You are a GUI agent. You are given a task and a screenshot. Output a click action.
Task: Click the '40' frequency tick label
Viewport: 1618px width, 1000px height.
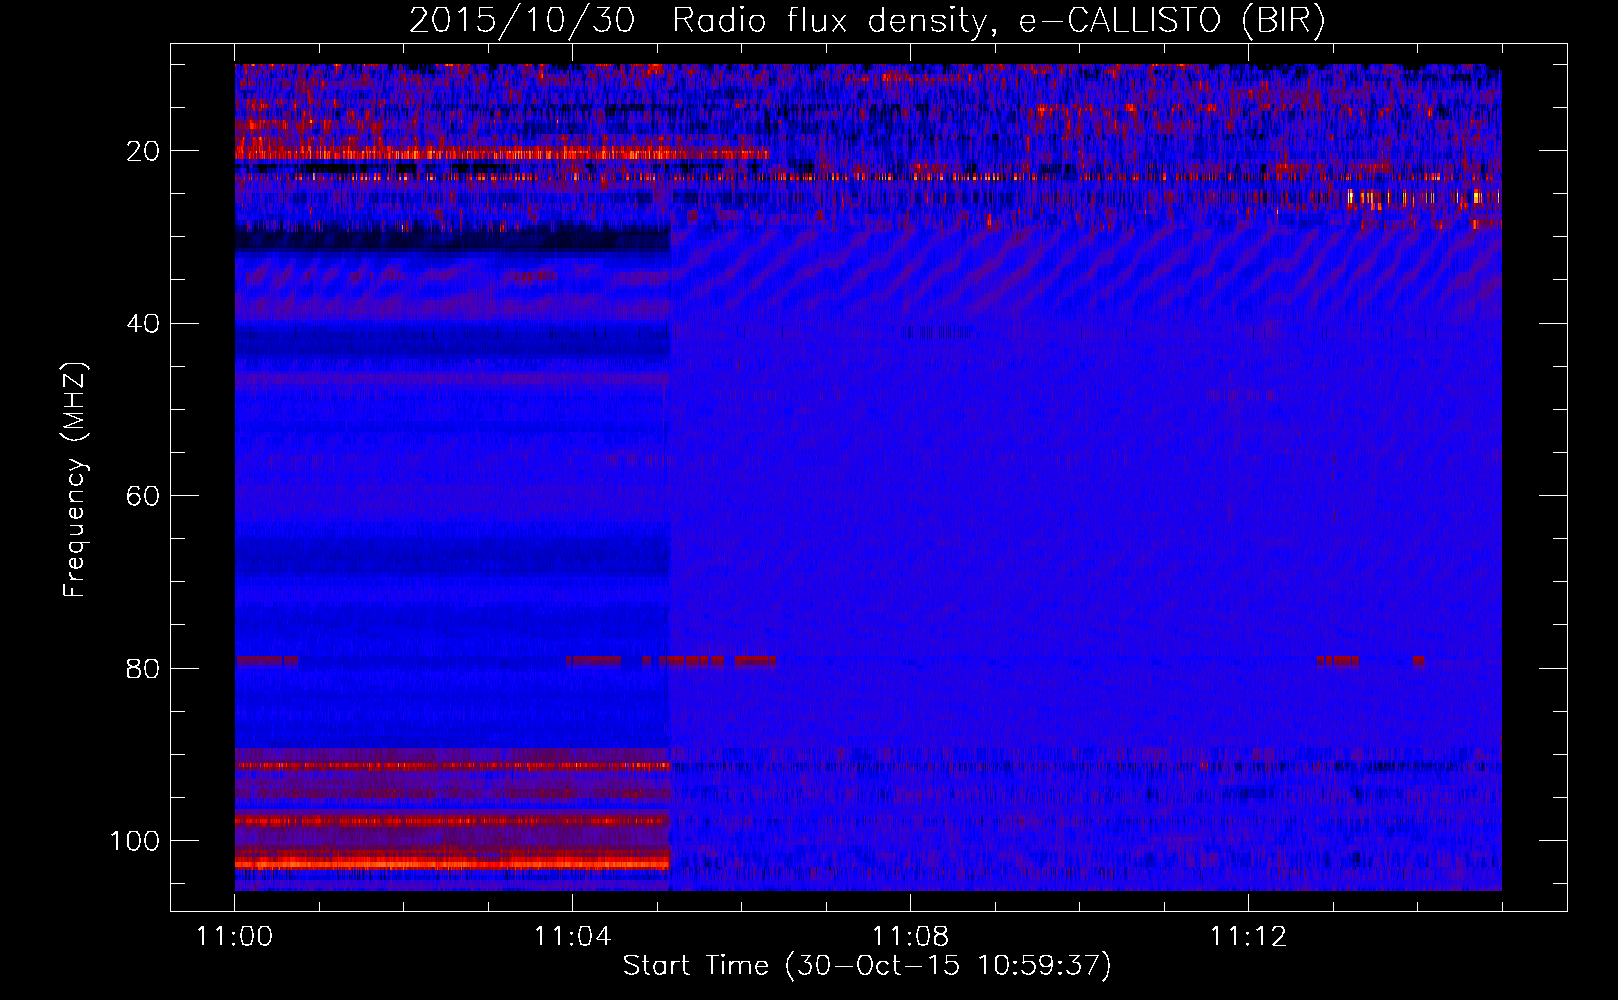144,324
